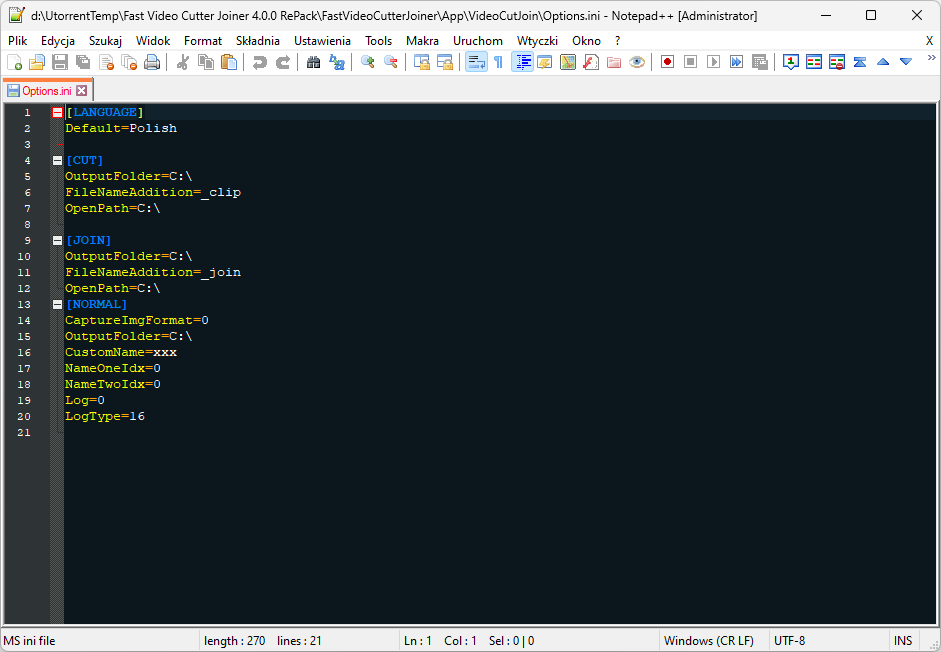Expand the toolbar overflow chevron
This screenshot has width=941, height=652.
coord(931,58)
